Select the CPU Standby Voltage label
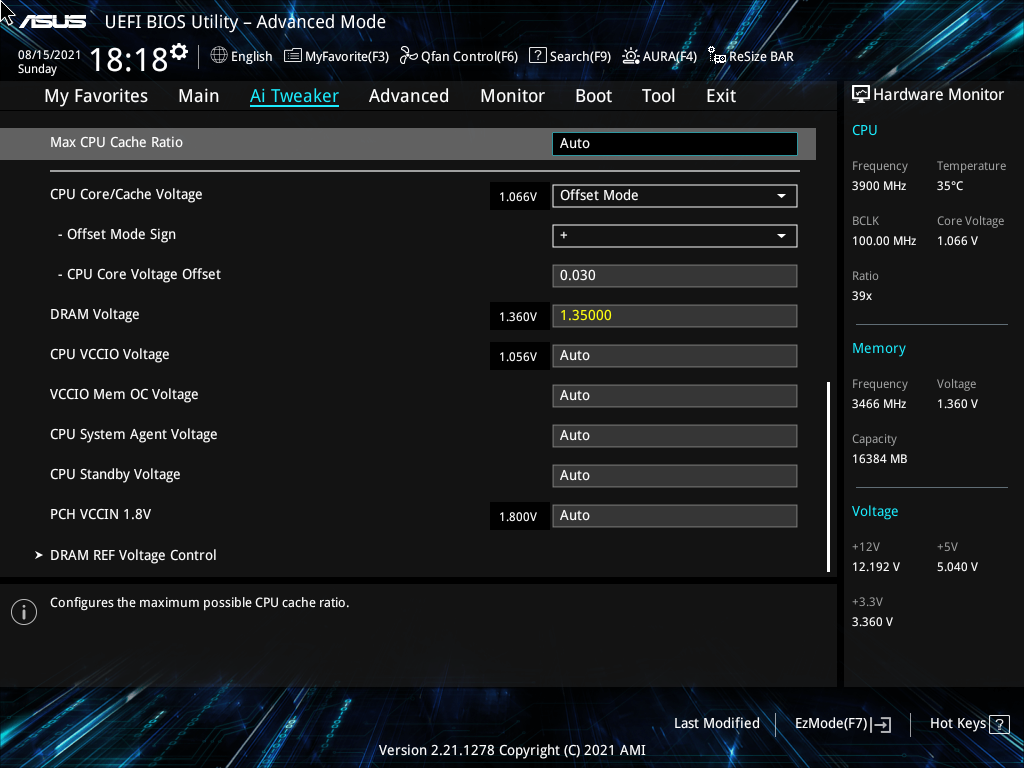This screenshot has width=1024, height=768. [115, 475]
